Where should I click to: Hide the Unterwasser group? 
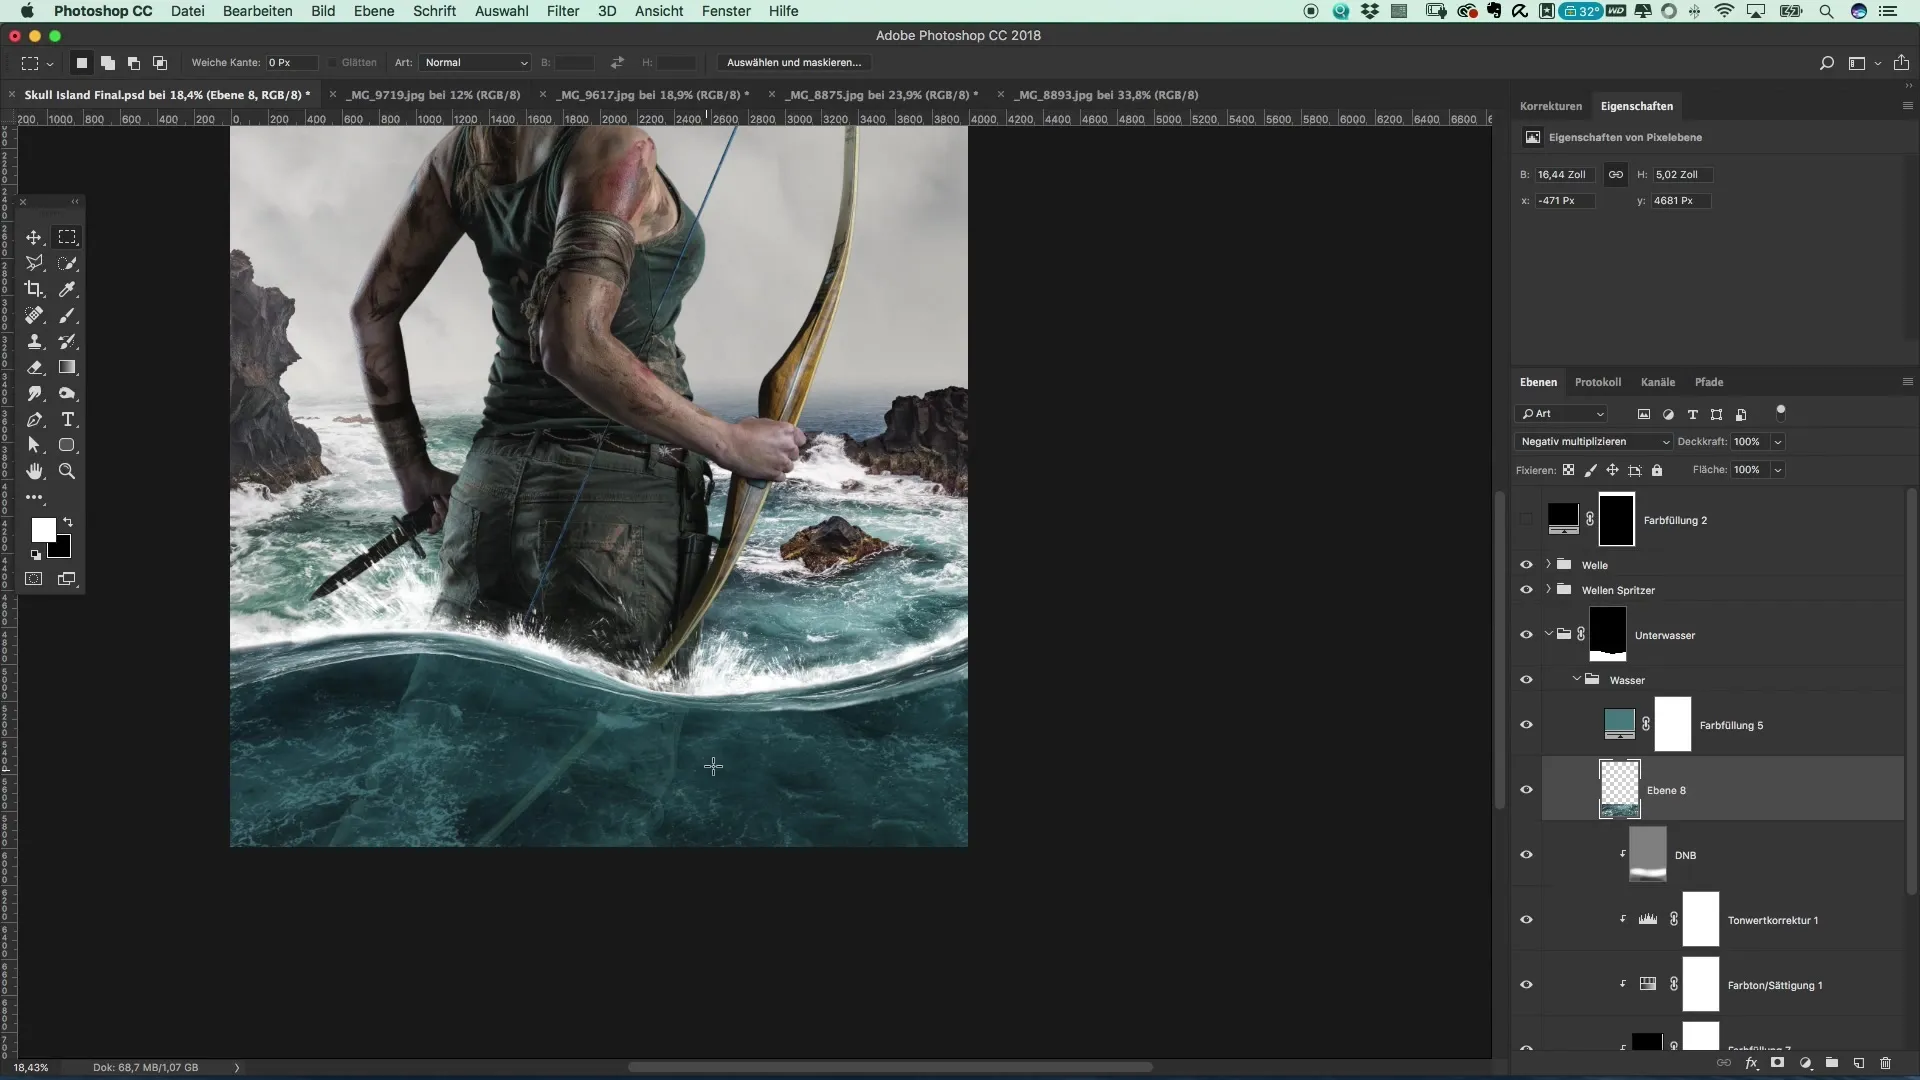[1526, 635]
